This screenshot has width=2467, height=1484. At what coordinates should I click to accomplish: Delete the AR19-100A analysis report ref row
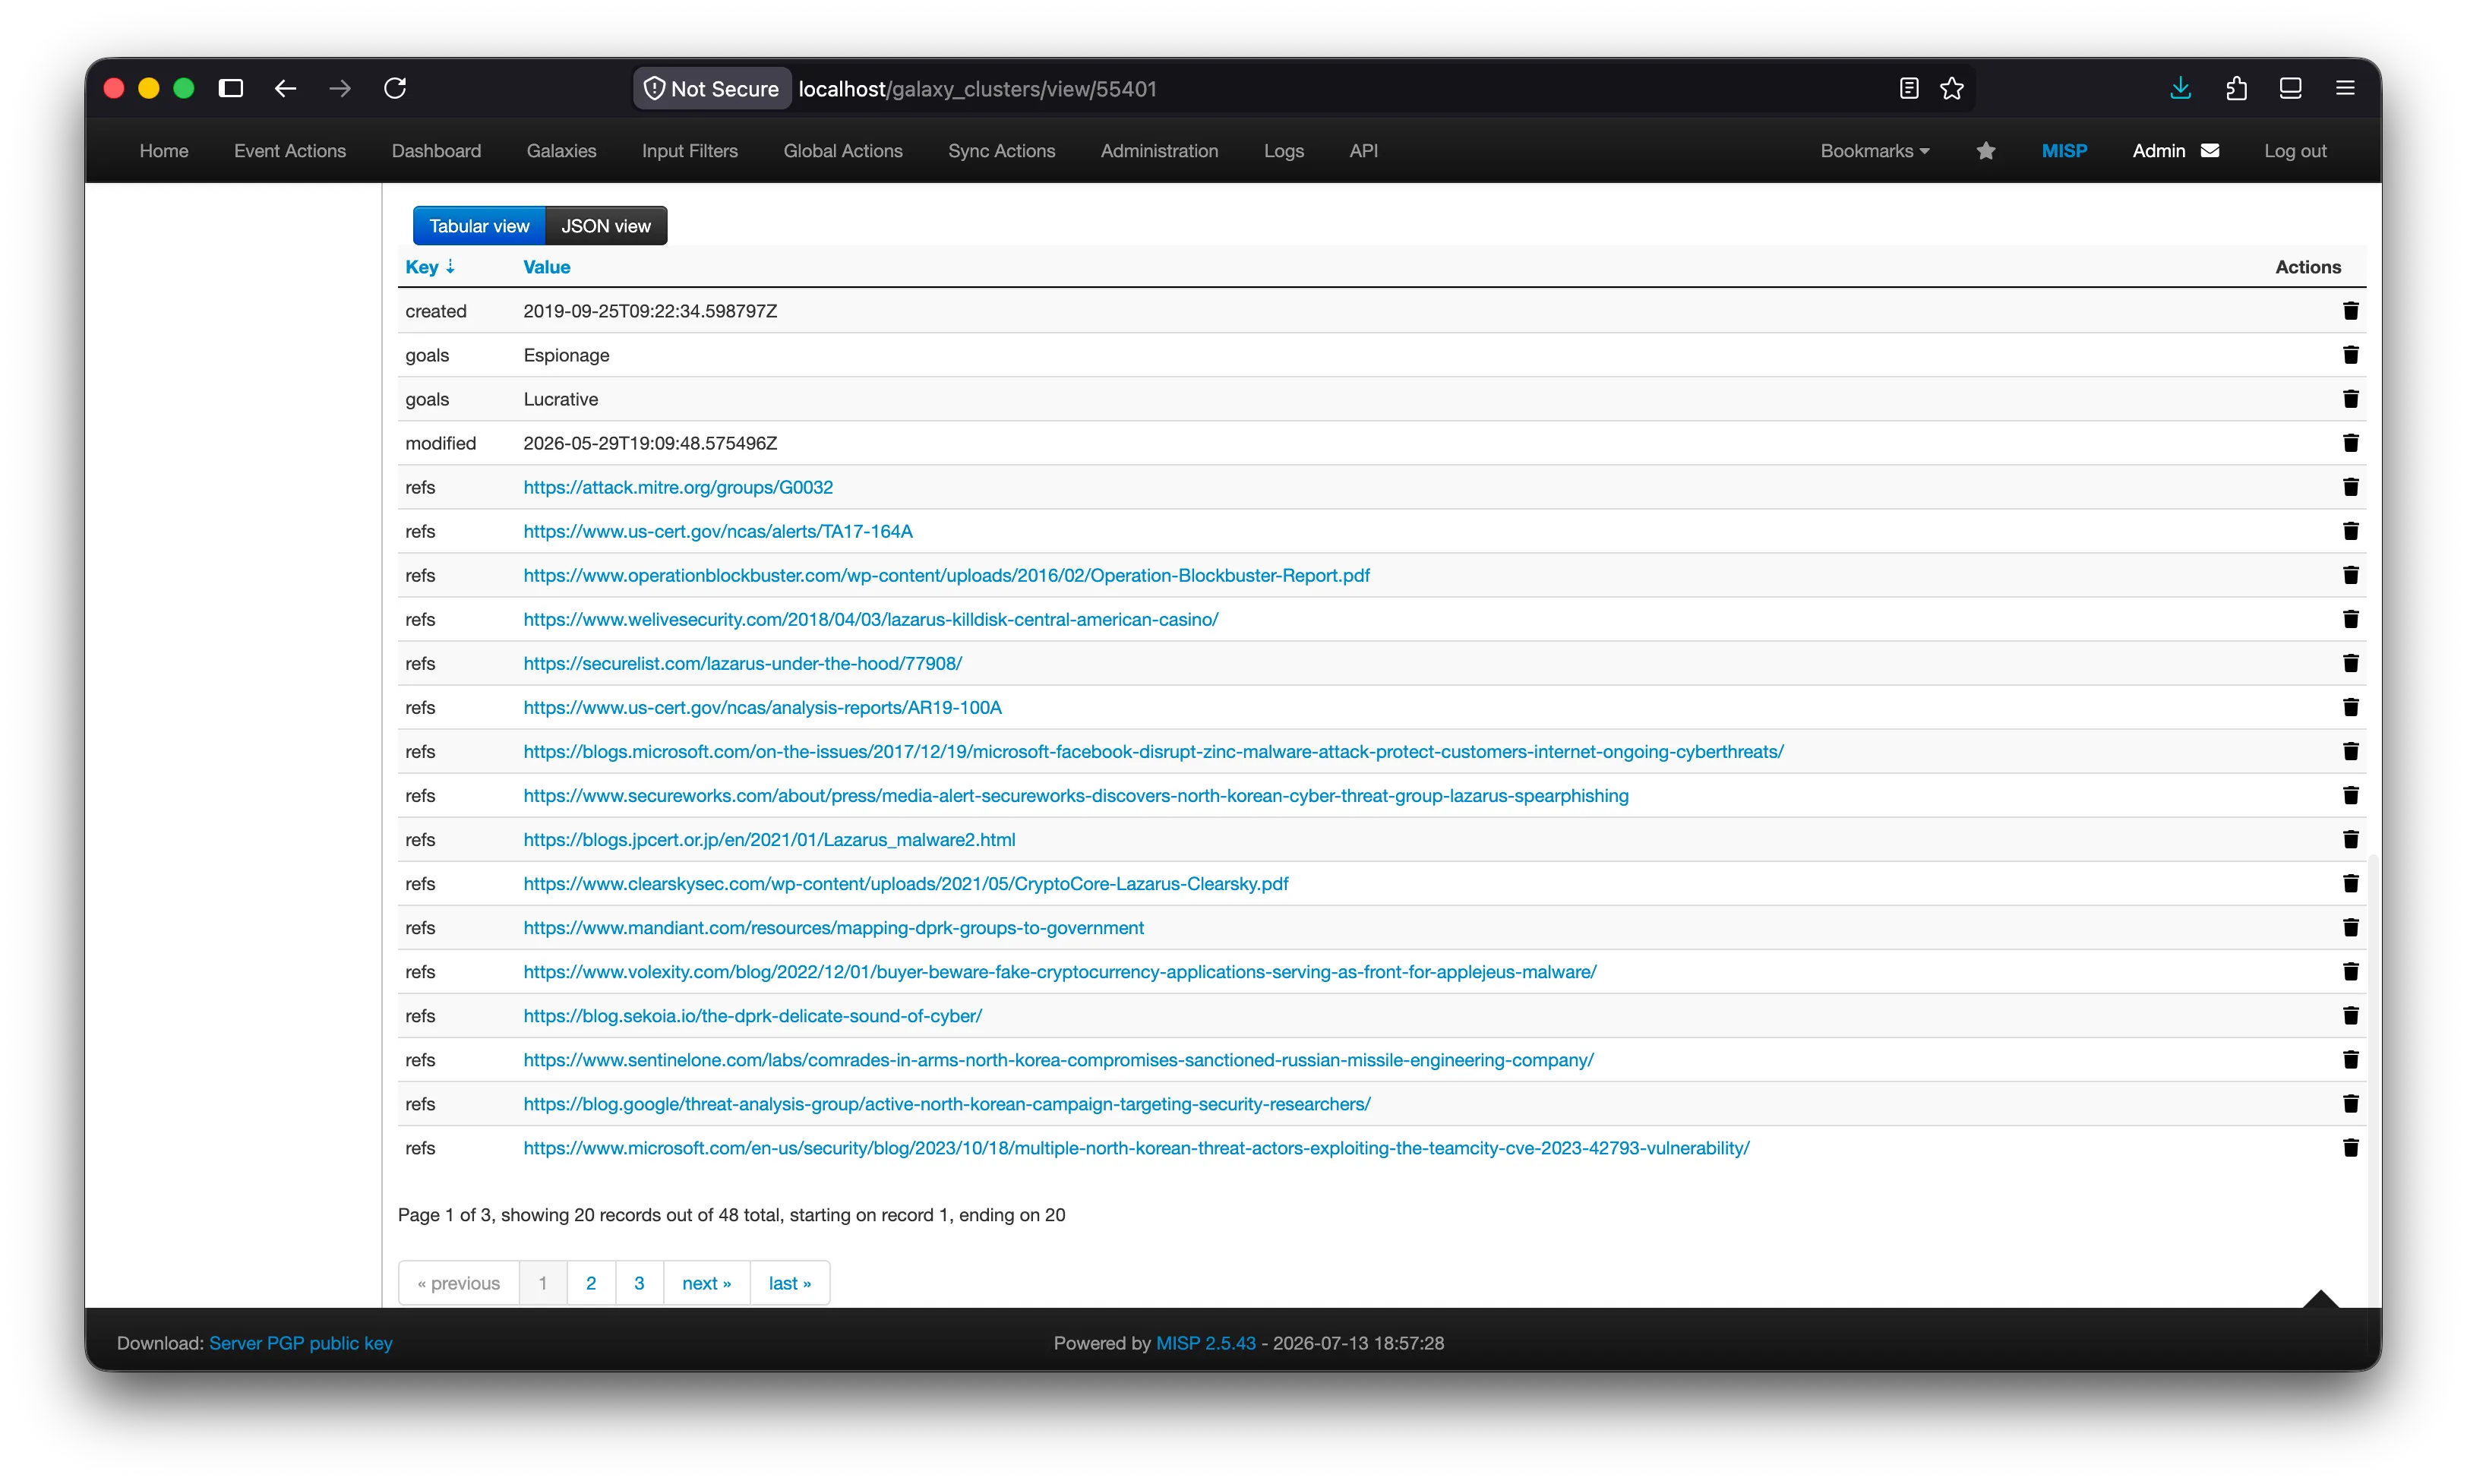point(2350,707)
